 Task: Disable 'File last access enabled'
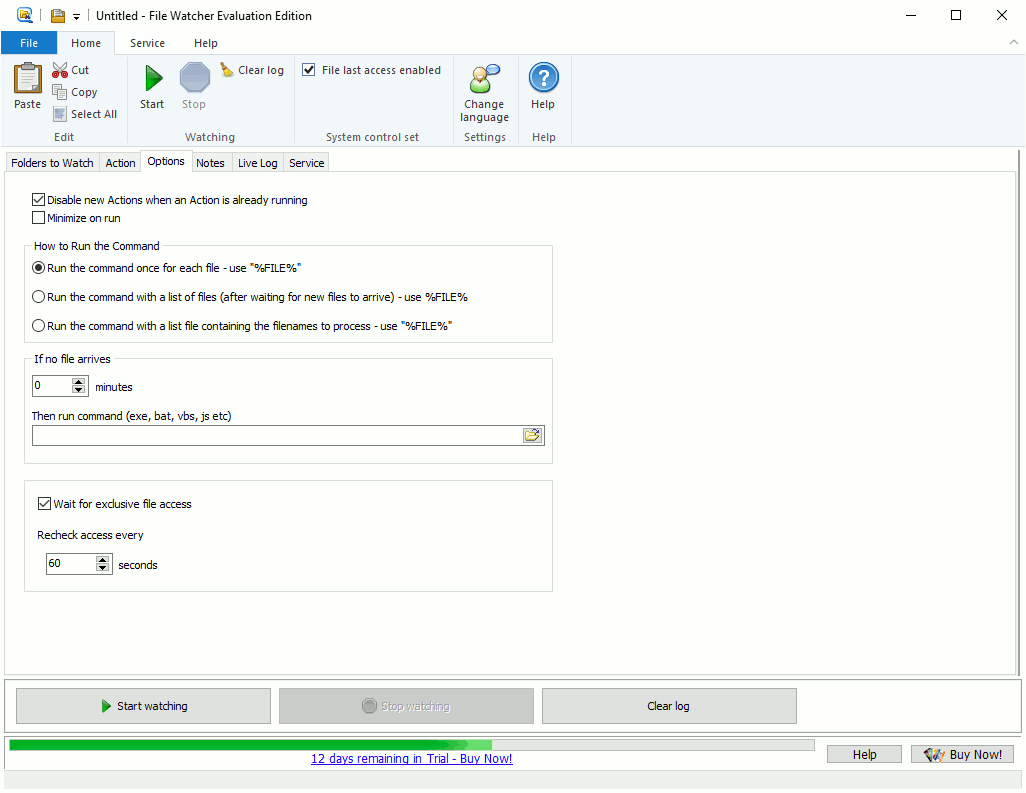click(309, 70)
